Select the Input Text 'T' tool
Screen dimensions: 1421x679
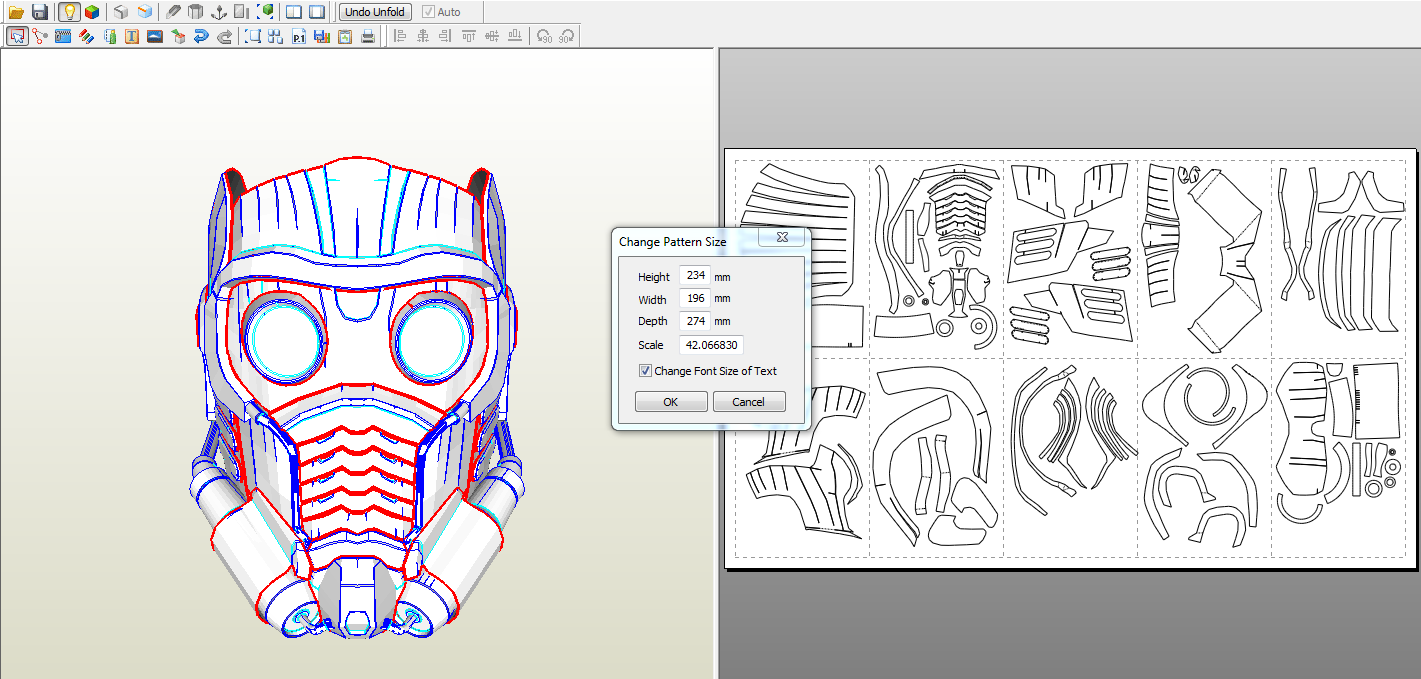click(x=132, y=37)
